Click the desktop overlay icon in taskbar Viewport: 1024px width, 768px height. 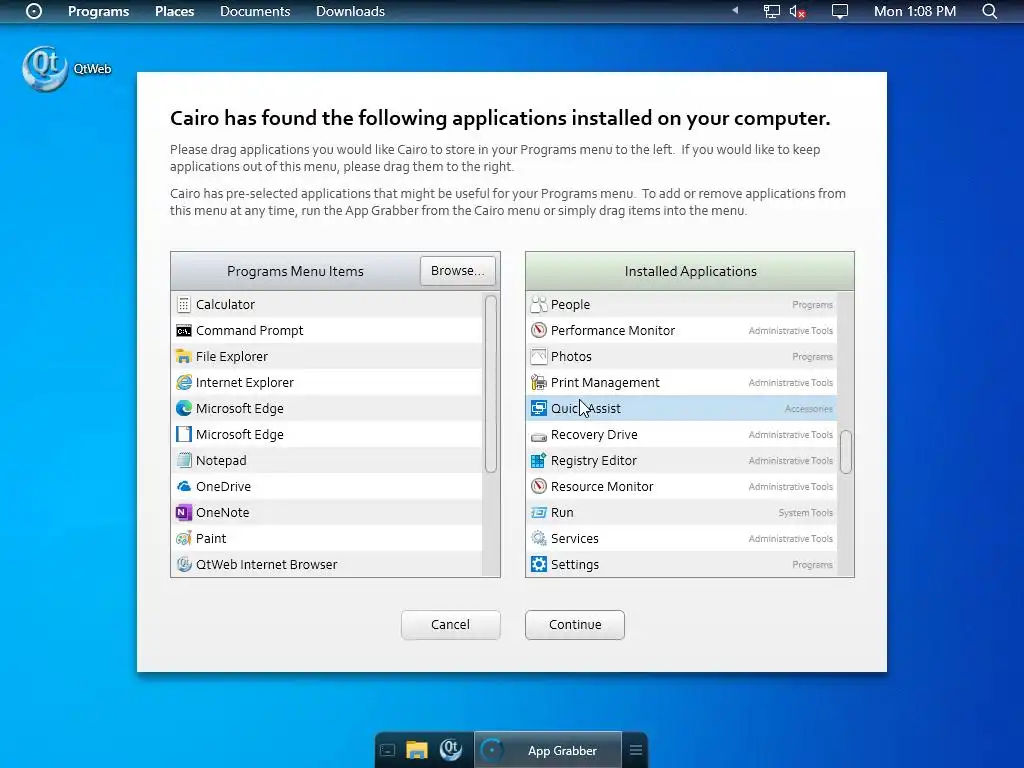click(387, 750)
